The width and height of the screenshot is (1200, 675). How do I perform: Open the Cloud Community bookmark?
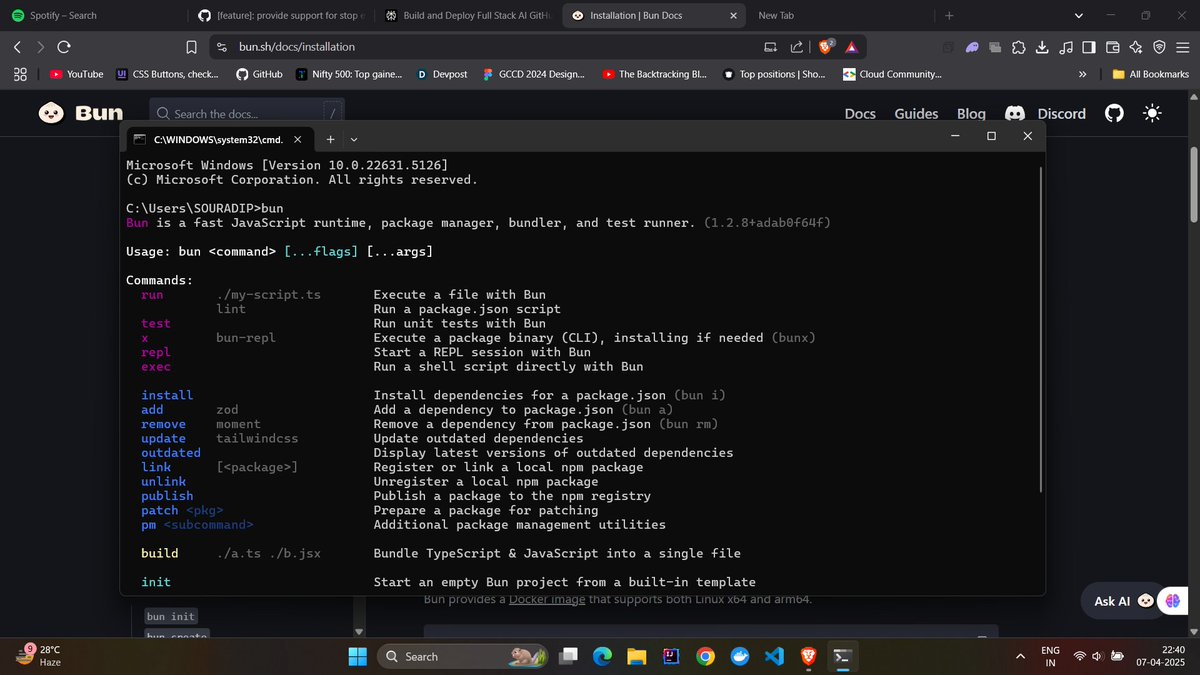pyautogui.click(x=892, y=74)
